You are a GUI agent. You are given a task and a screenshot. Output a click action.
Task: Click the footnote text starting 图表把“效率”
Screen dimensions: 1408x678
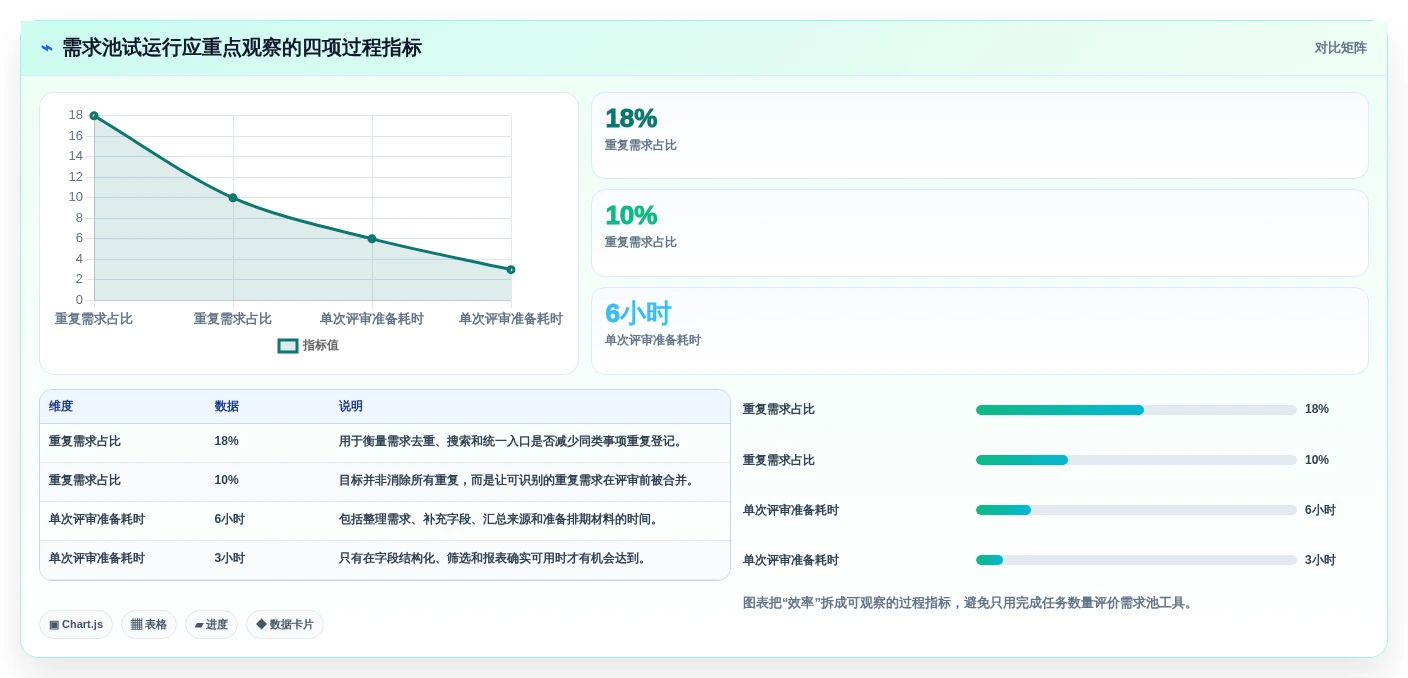pos(970,603)
